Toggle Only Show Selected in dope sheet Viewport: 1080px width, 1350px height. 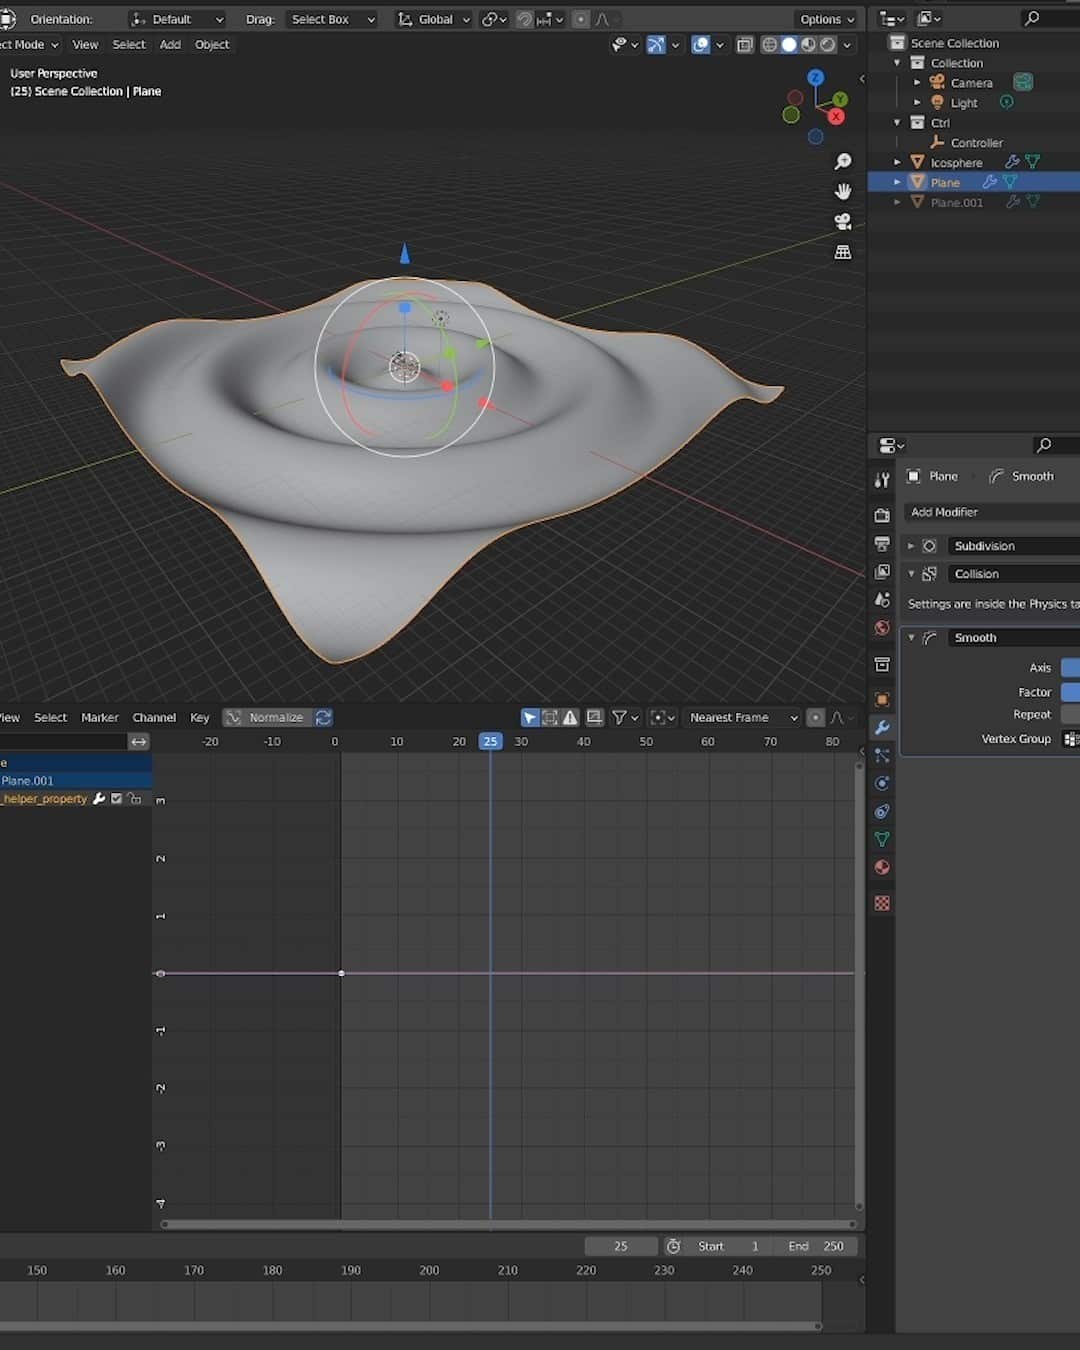(529, 717)
